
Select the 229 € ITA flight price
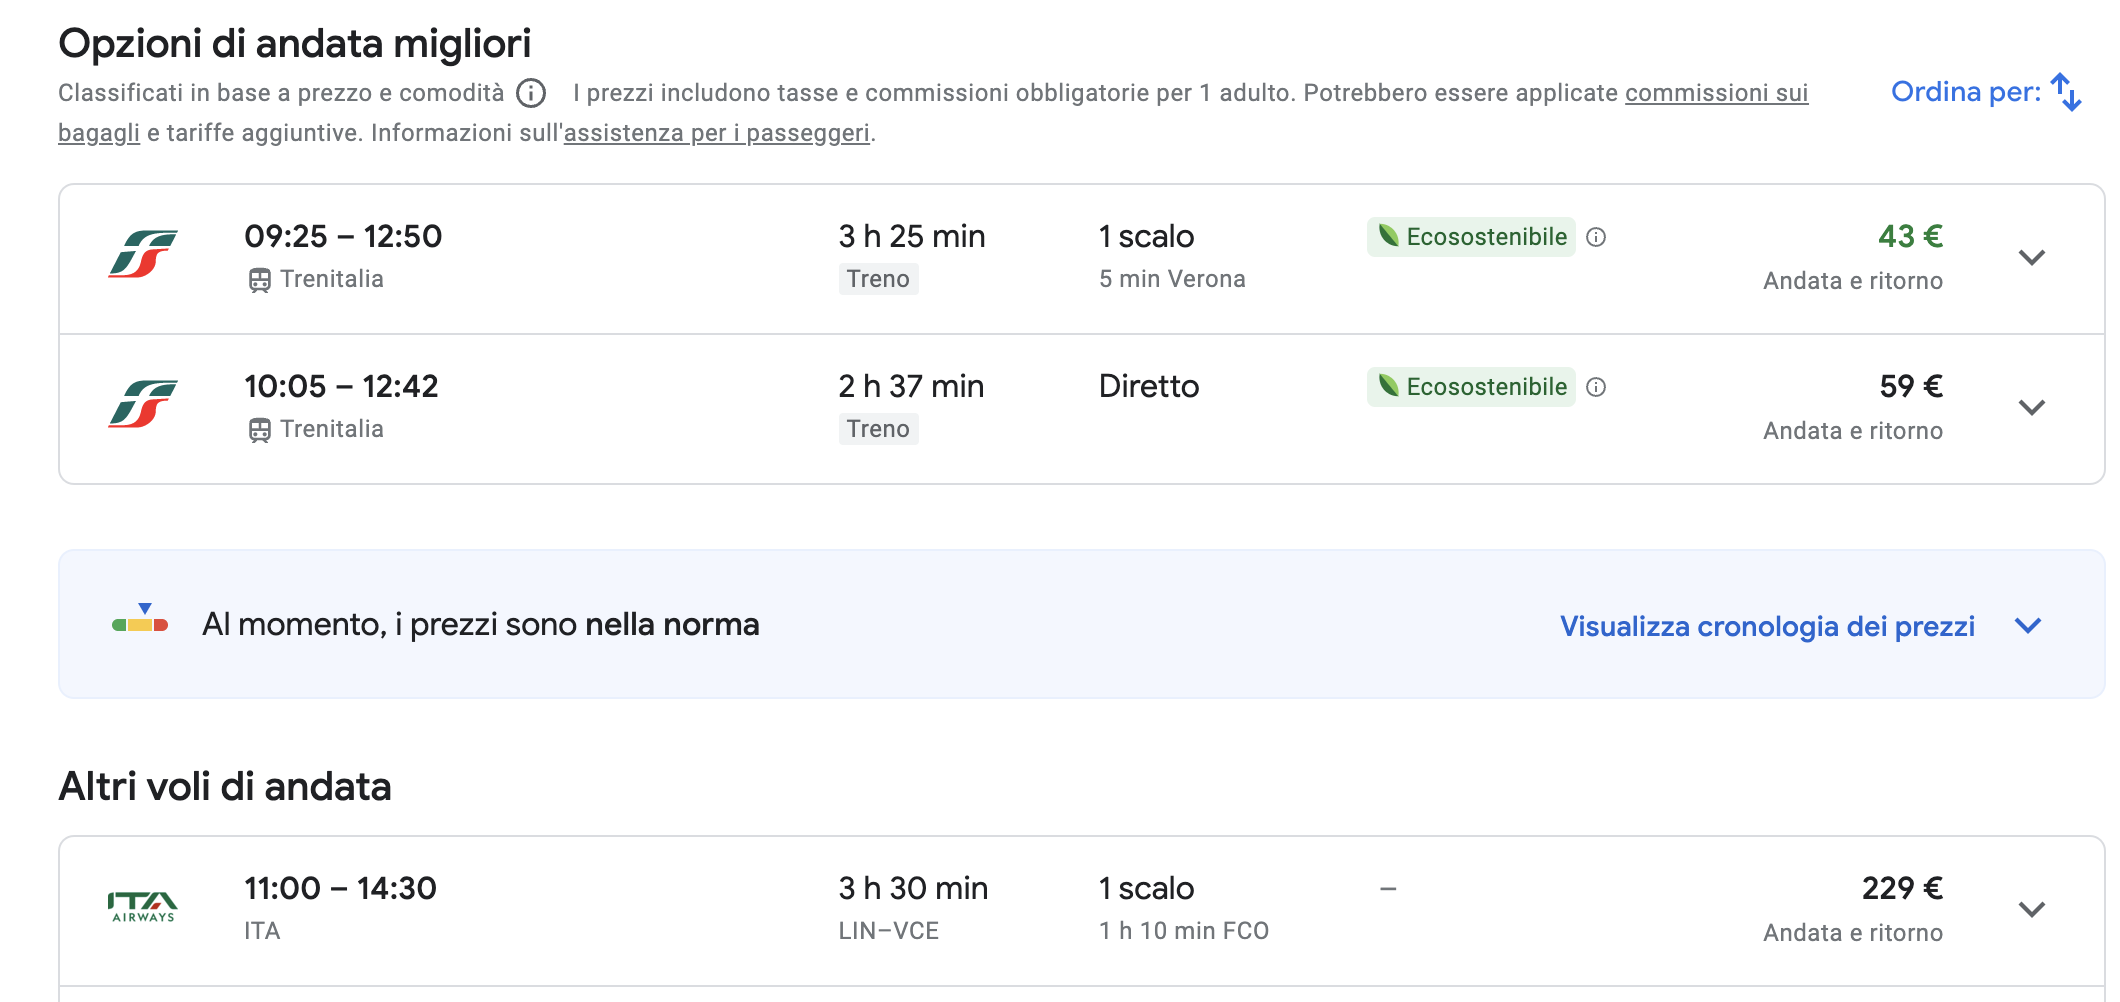(x=1902, y=888)
